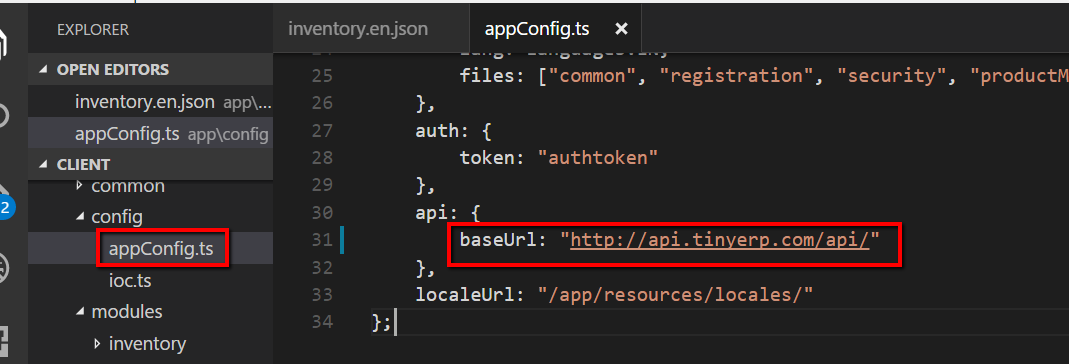Viewport: 1069px width, 364px height.
Task: Close the appConfig.ts editor tab
Action: coord(621,29)
